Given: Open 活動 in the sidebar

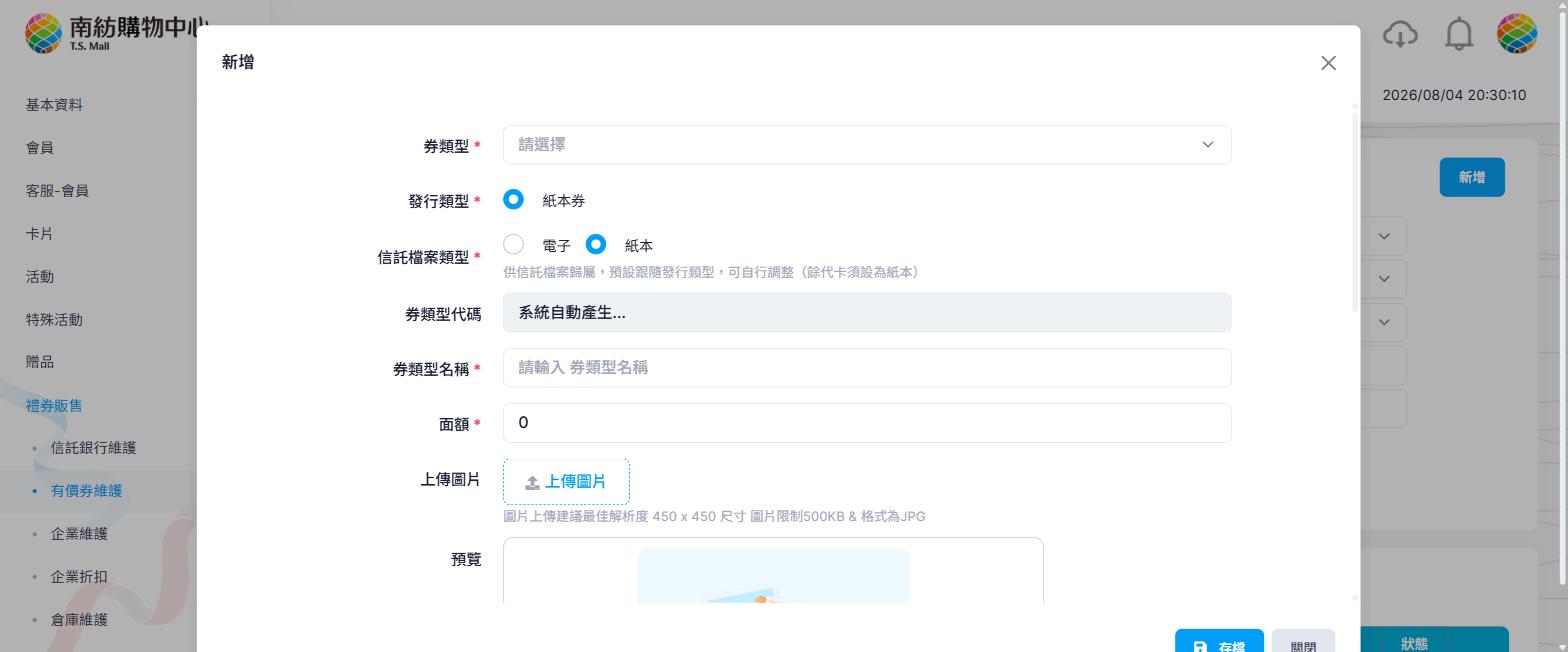Looking at the screenshot, I should 40,277.
